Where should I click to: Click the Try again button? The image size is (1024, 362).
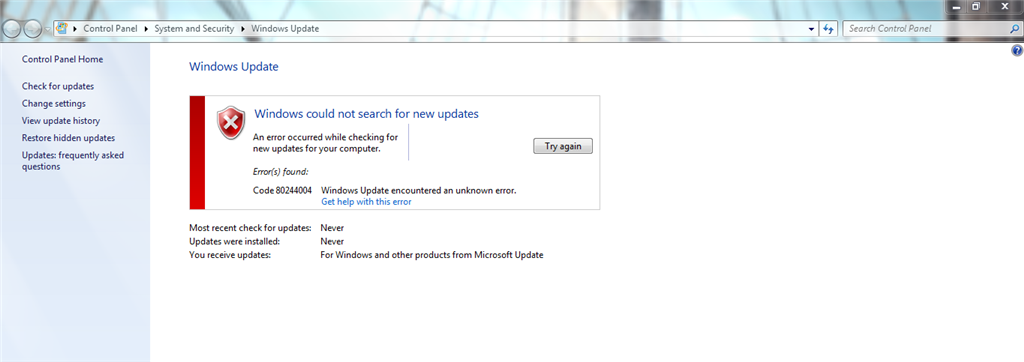point(563,146)
